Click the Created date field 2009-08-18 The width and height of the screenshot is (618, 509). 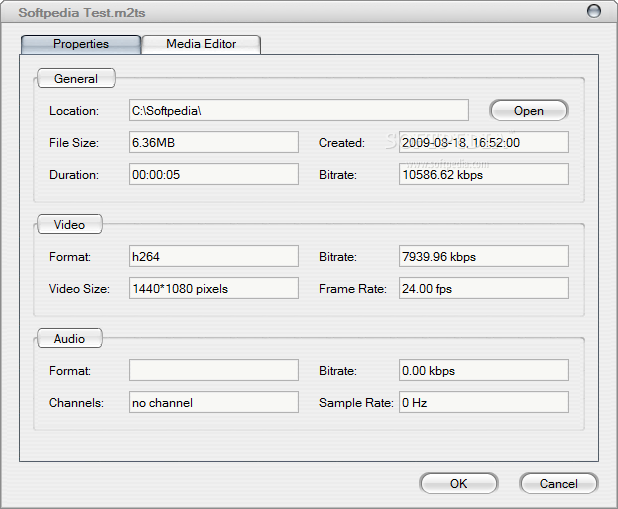point(484,142)
